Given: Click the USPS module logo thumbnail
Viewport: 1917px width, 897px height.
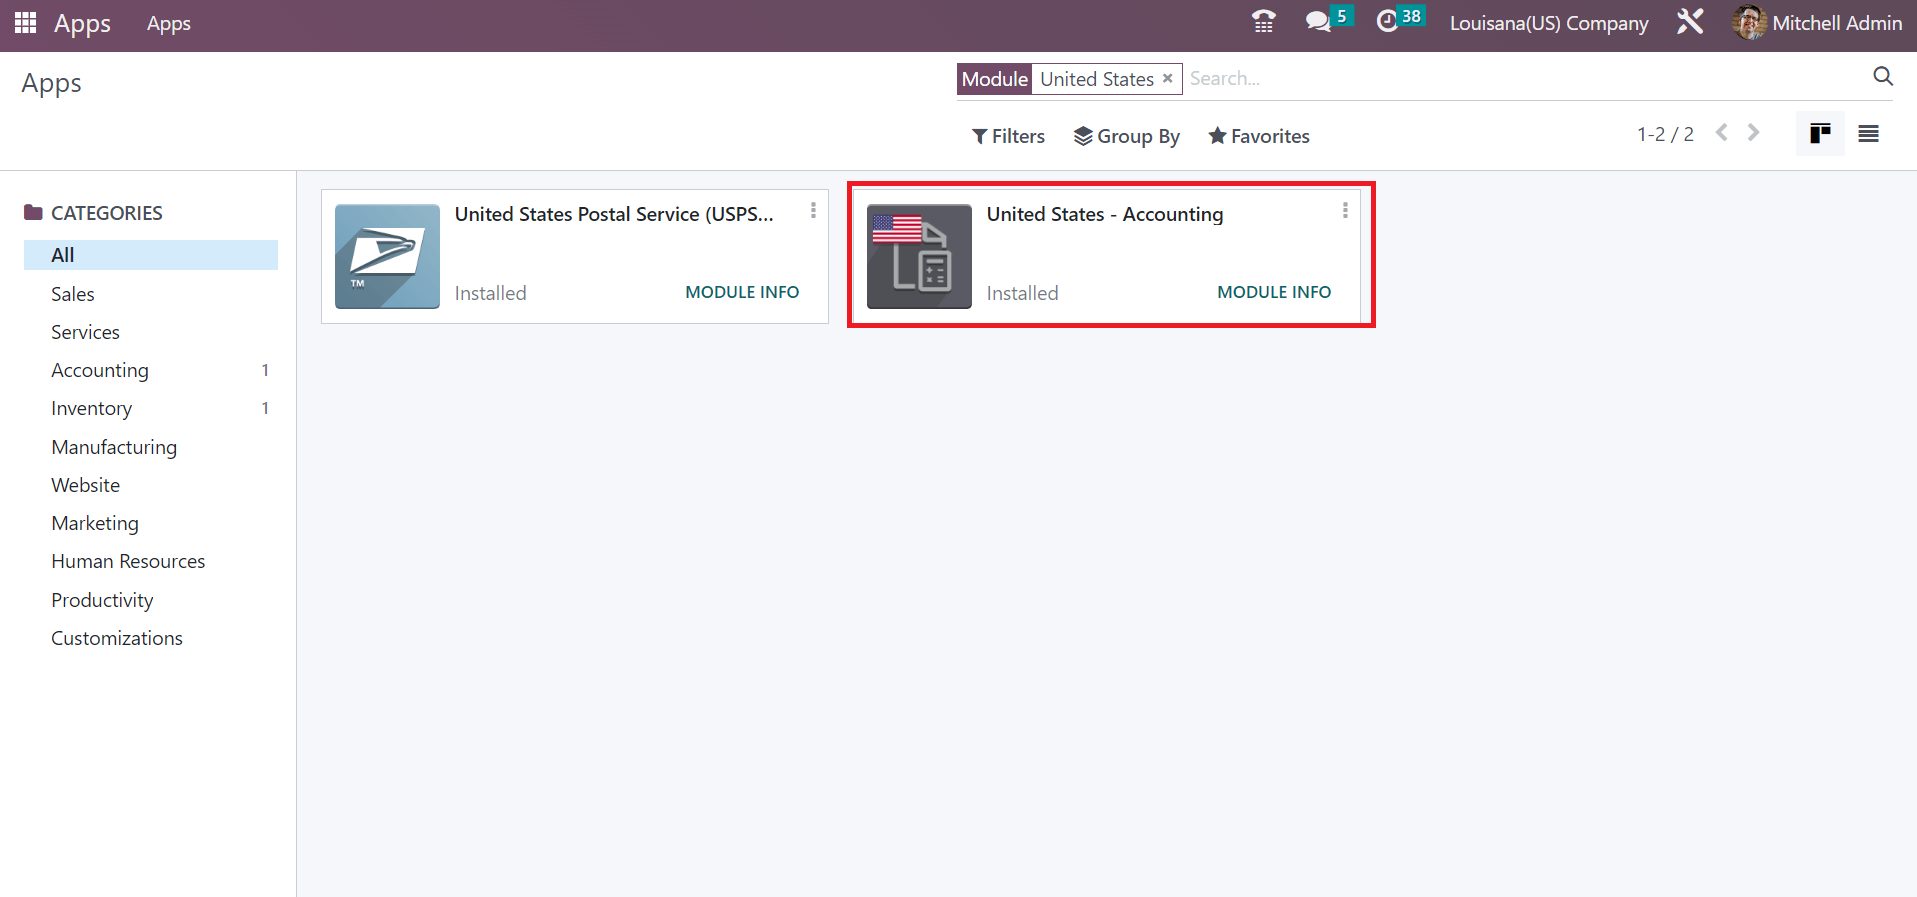Looking at the screenshot, I should click(387, 256).
